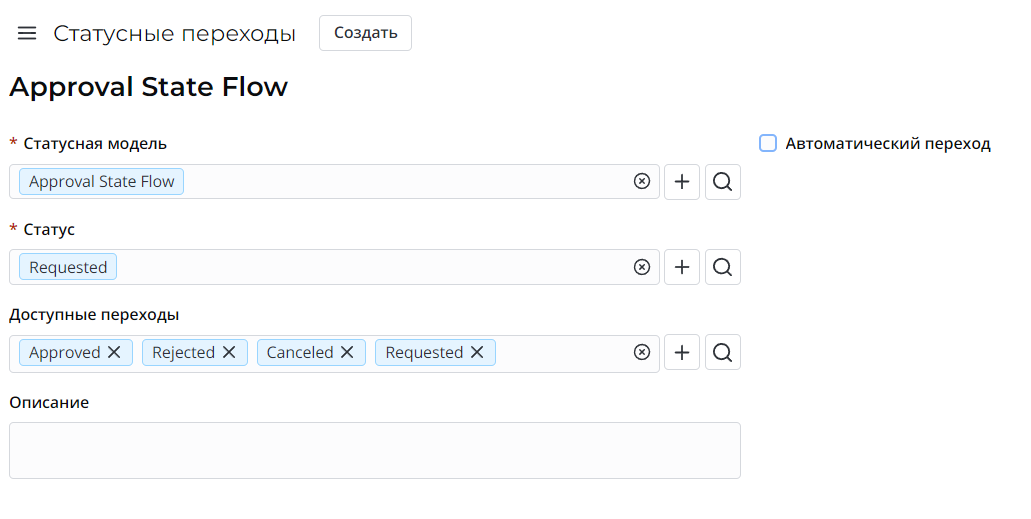This screenshot has height=519, width=1031.
Task: Add new record for Статус field
Action: [x=682, y=267]
